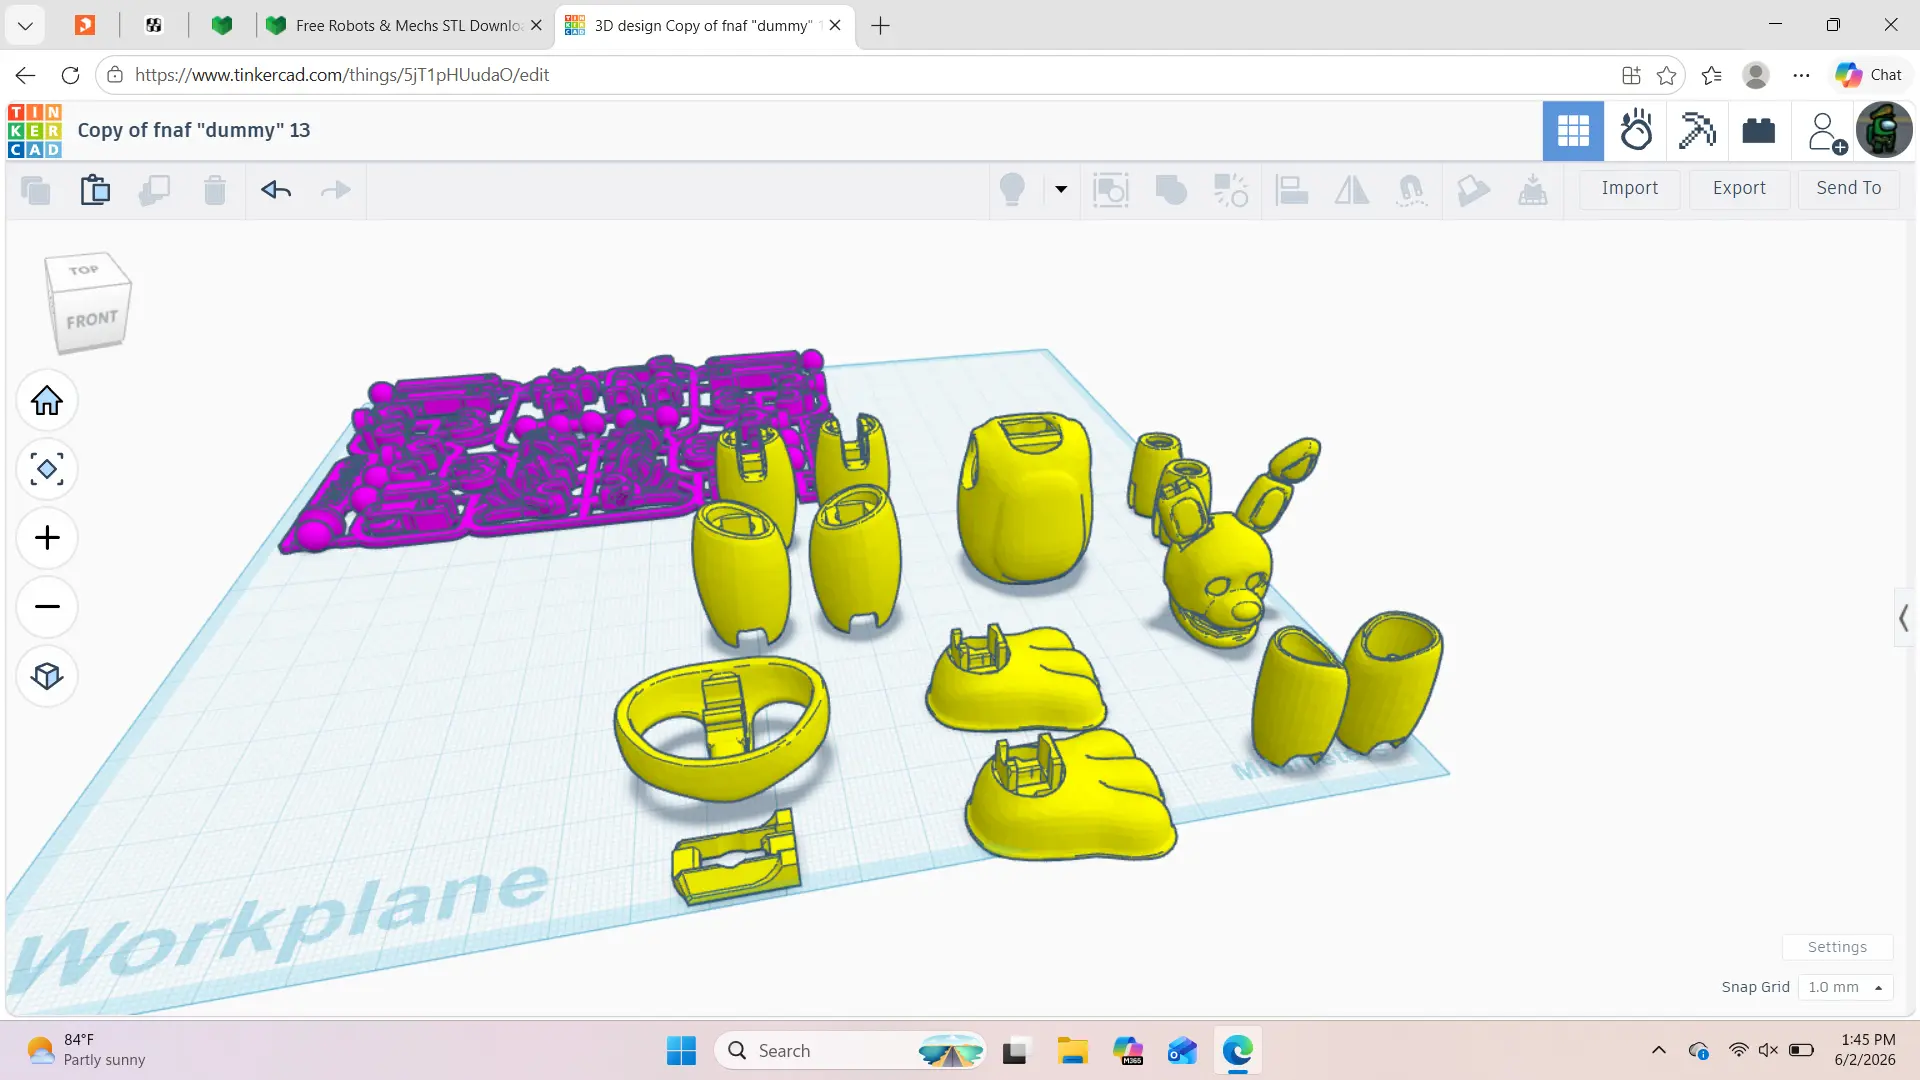Click the view cube TOP face
The image size is (1920, 1080).
point(84,270)
